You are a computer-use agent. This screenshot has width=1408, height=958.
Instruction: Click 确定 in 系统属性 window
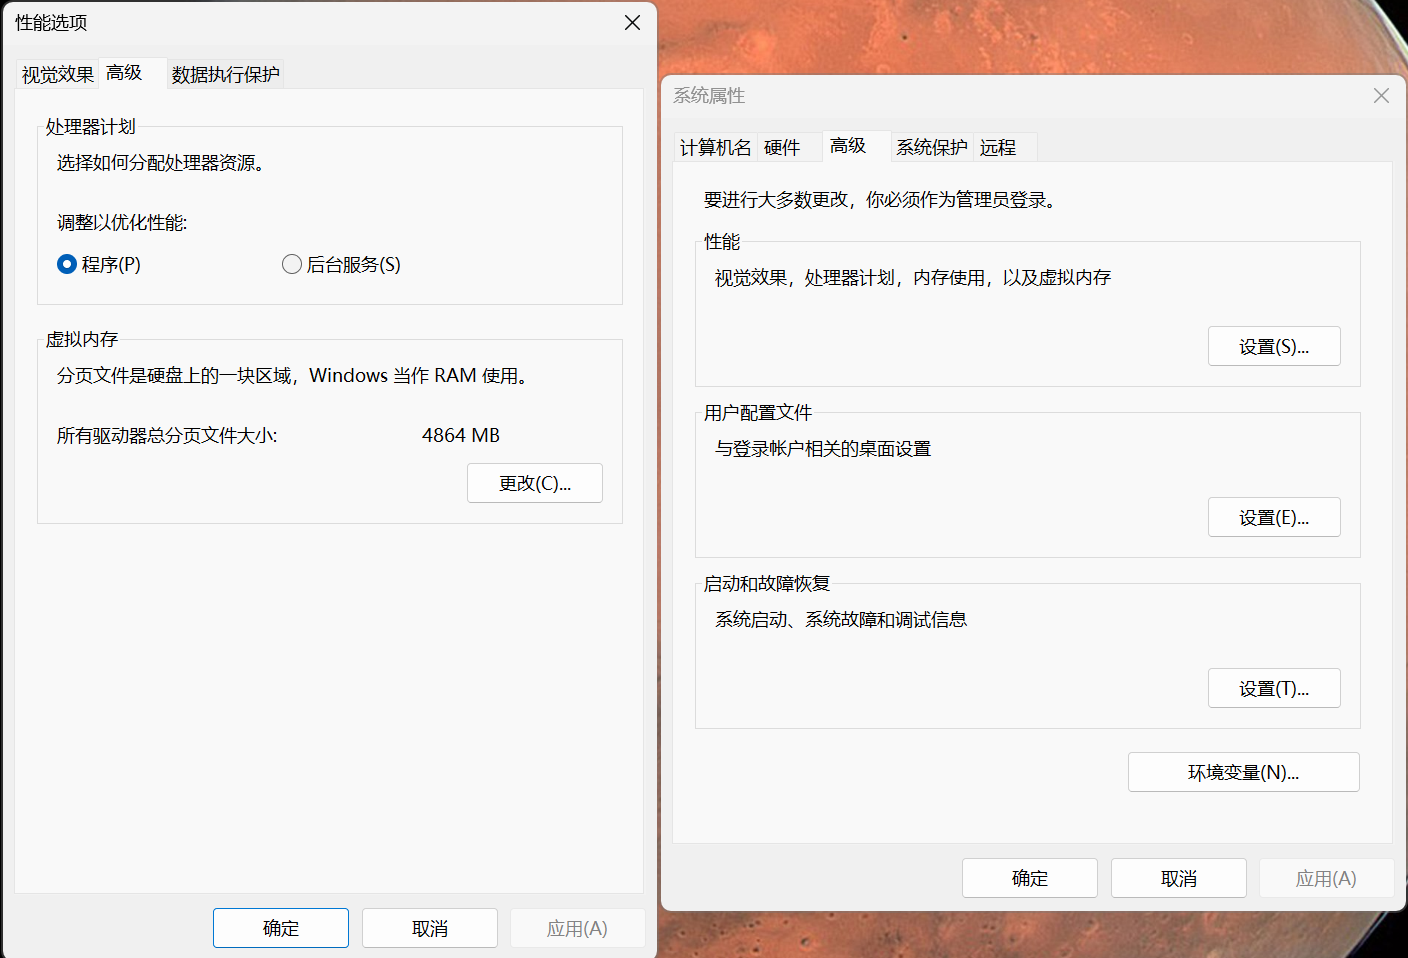[x=1030, y=878]
